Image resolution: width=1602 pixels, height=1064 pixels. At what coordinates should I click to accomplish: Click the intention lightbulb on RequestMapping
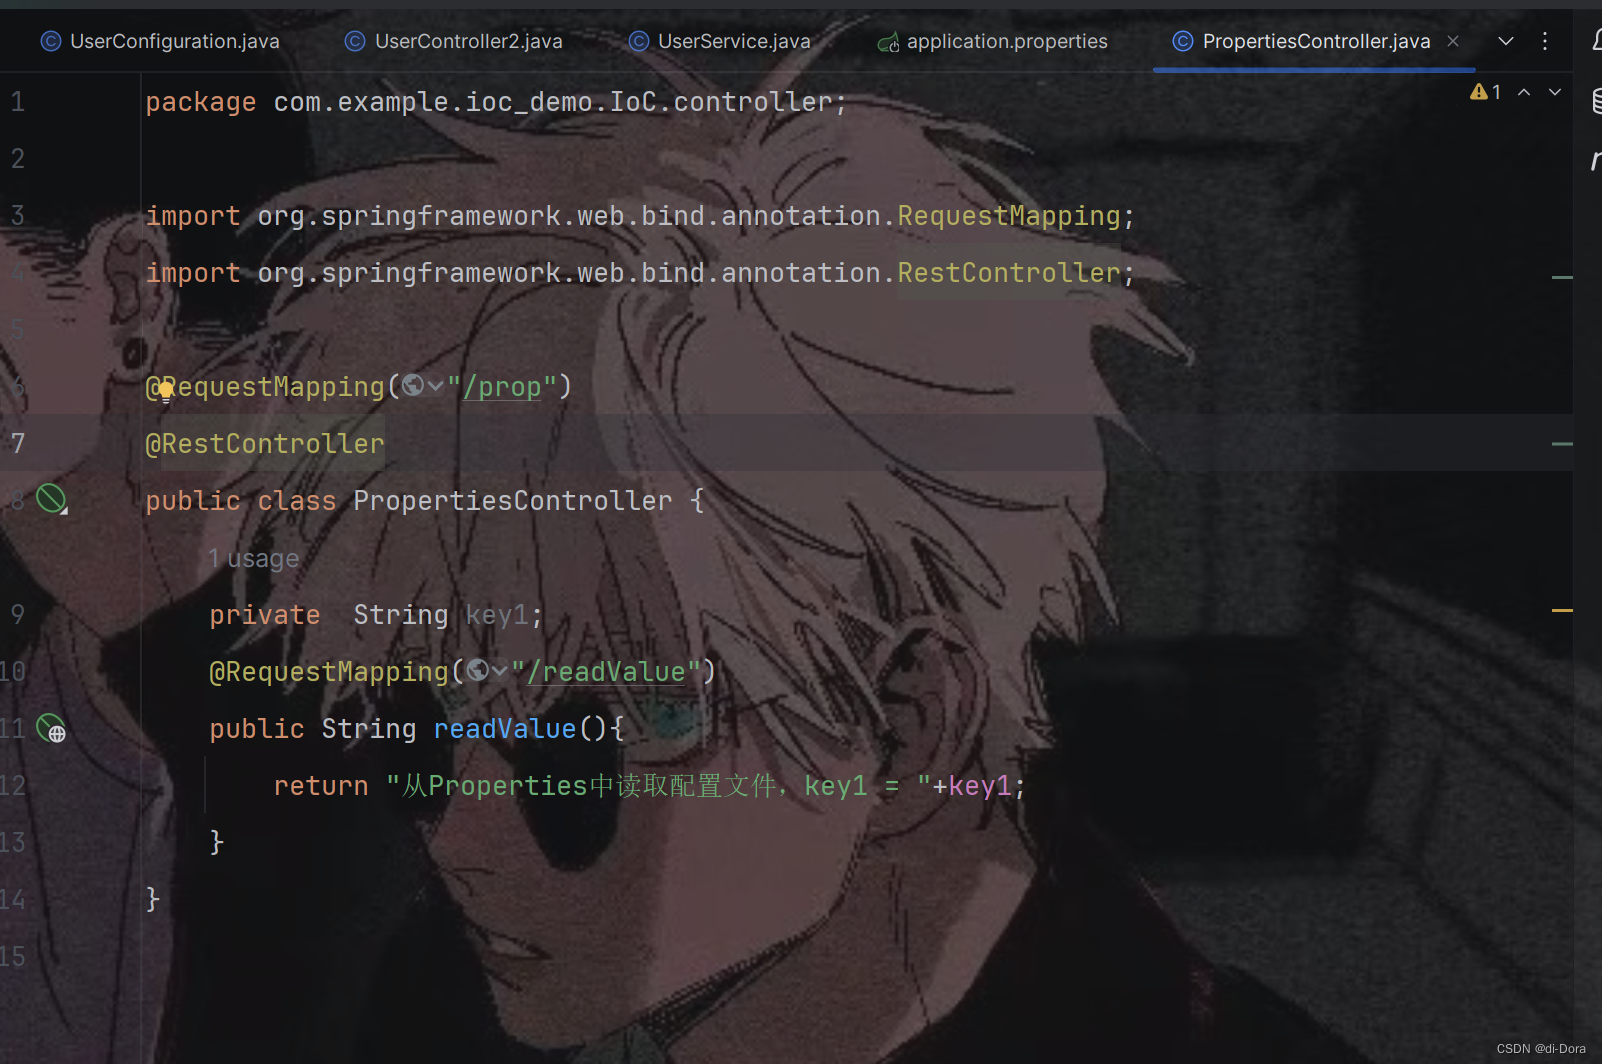(166, 390)
